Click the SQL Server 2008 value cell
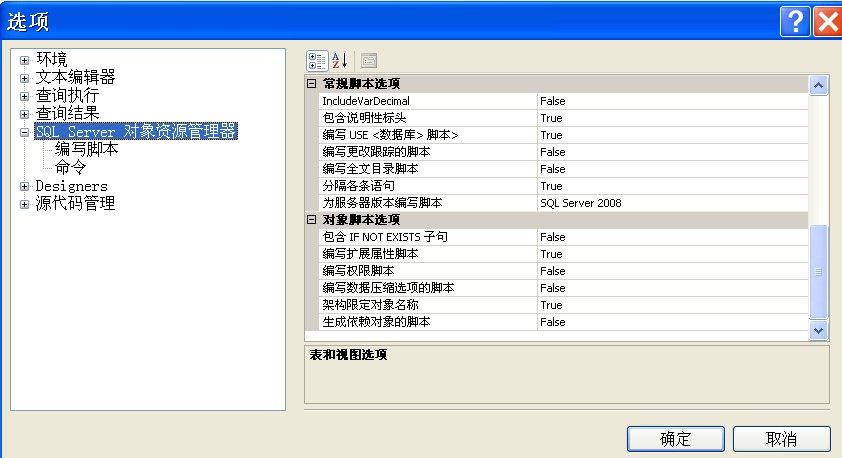This screenshot has height=458, width=842. click(x=673, y=203)
